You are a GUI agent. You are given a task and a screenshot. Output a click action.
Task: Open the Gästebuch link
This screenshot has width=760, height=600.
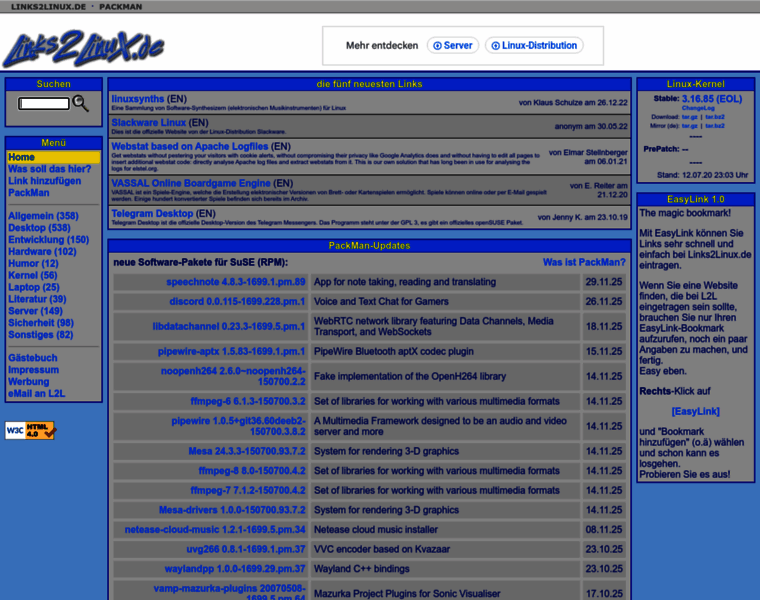32,358
